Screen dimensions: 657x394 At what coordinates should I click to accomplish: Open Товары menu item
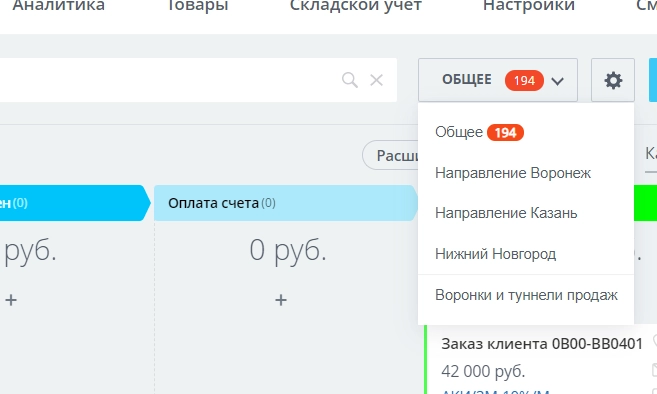[197, 6]
